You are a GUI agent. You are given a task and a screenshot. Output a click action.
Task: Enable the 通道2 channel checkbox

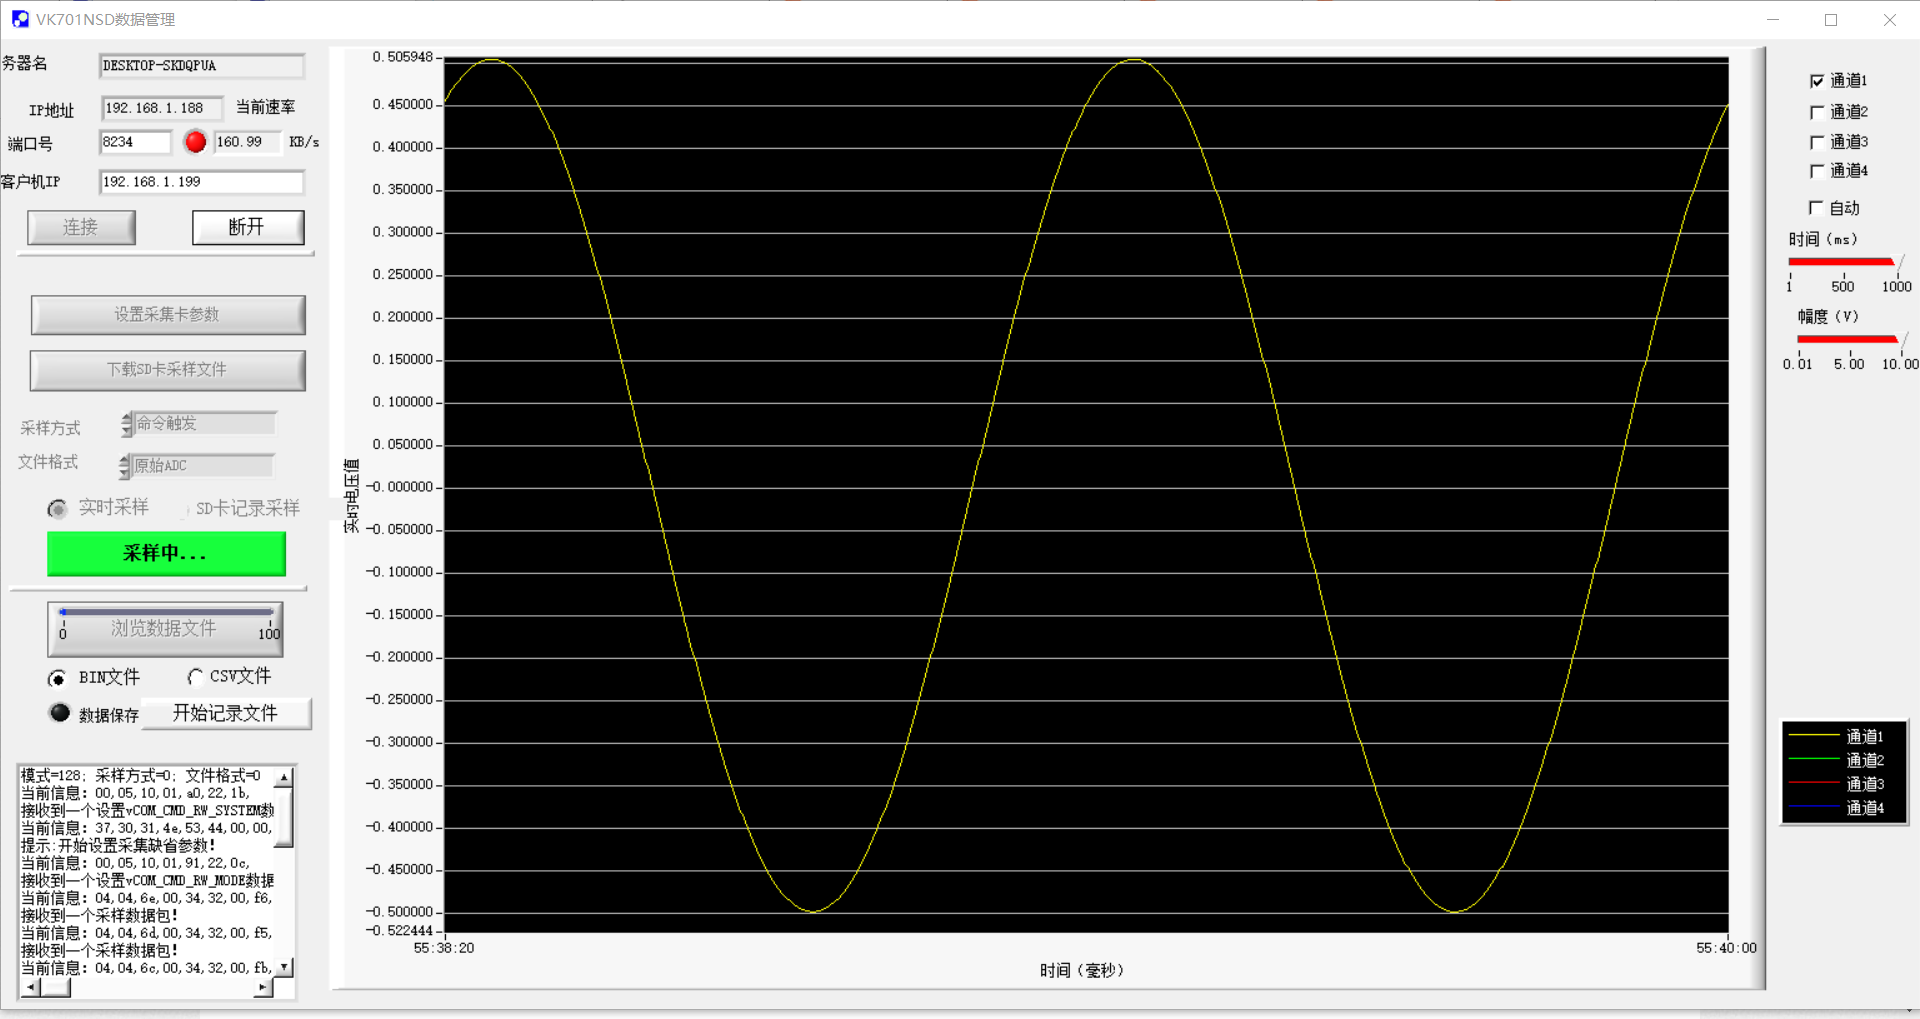pos(1817,112)
